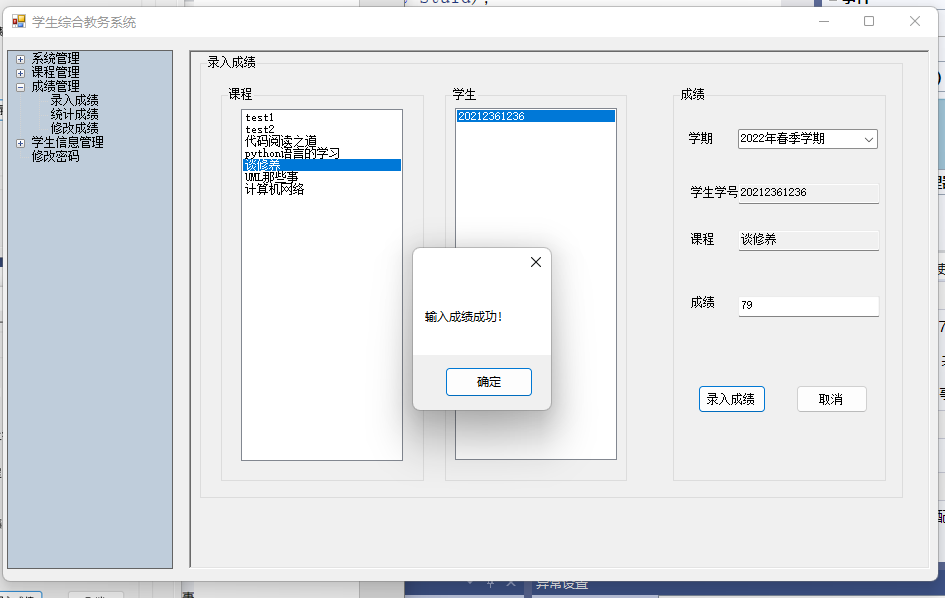
Task: Expand the 系统管理 tree node
Action: [20, 59]
